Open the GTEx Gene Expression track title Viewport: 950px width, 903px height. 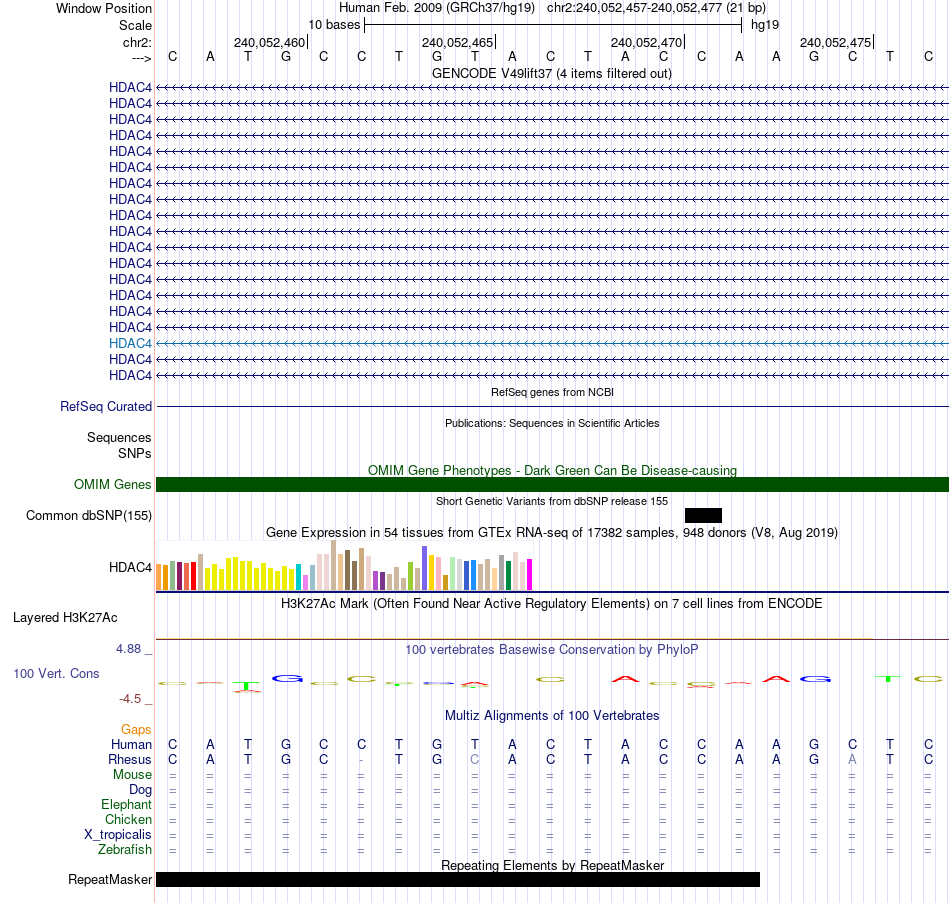coord(552,532)
